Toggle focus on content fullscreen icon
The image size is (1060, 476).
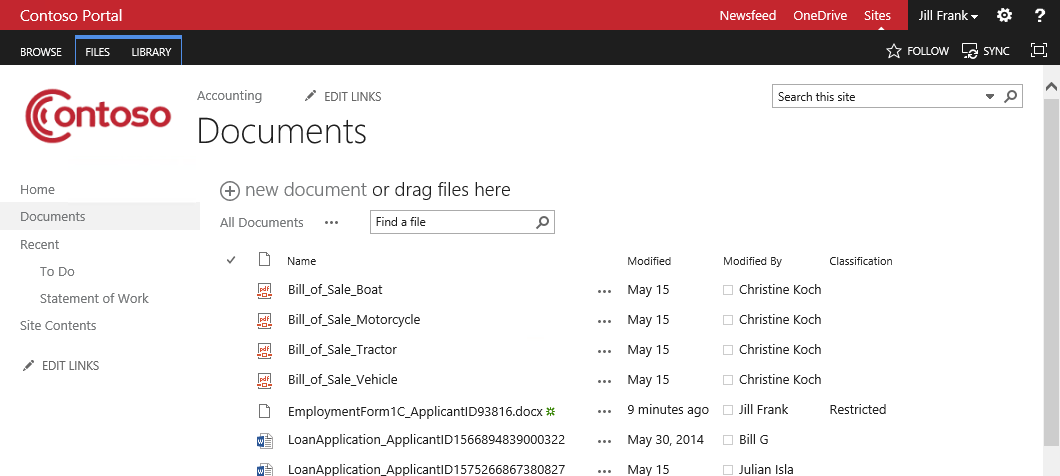click(1038, 50)
